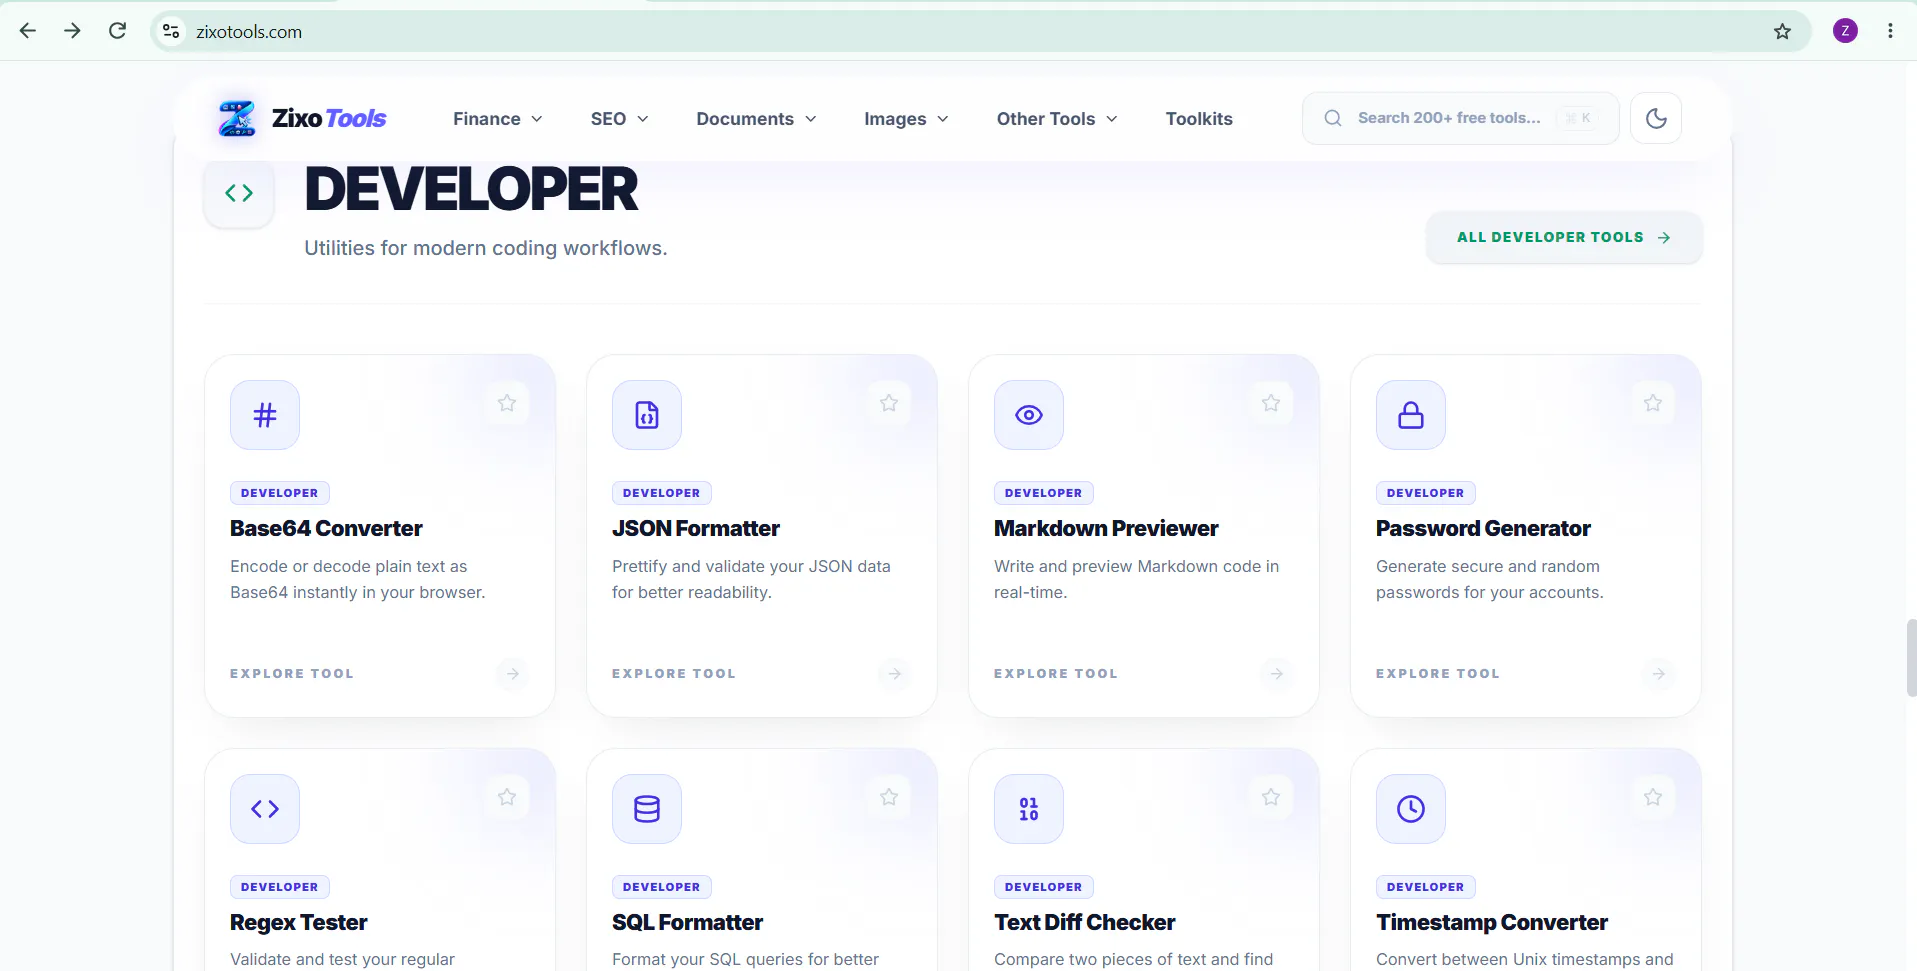Click the Developer tag on Regex Tester

pos(280,887)
